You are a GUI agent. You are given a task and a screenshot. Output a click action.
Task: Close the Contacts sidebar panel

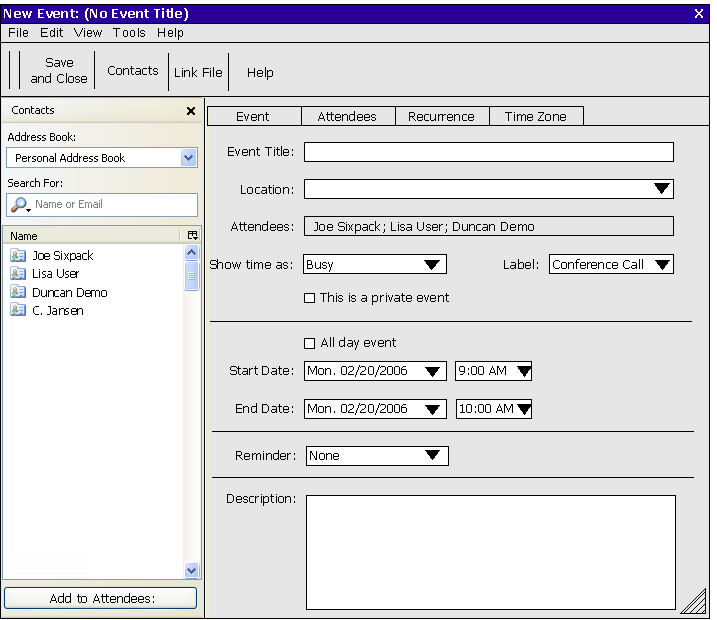[191, 111]
